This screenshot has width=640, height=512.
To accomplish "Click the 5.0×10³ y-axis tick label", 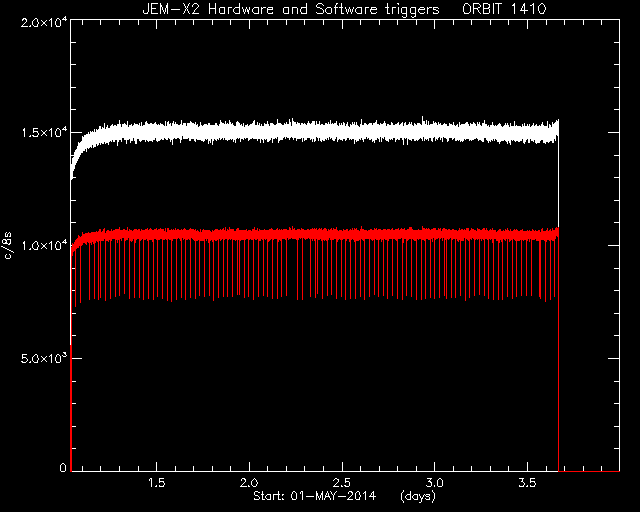I will click(44, 358).
